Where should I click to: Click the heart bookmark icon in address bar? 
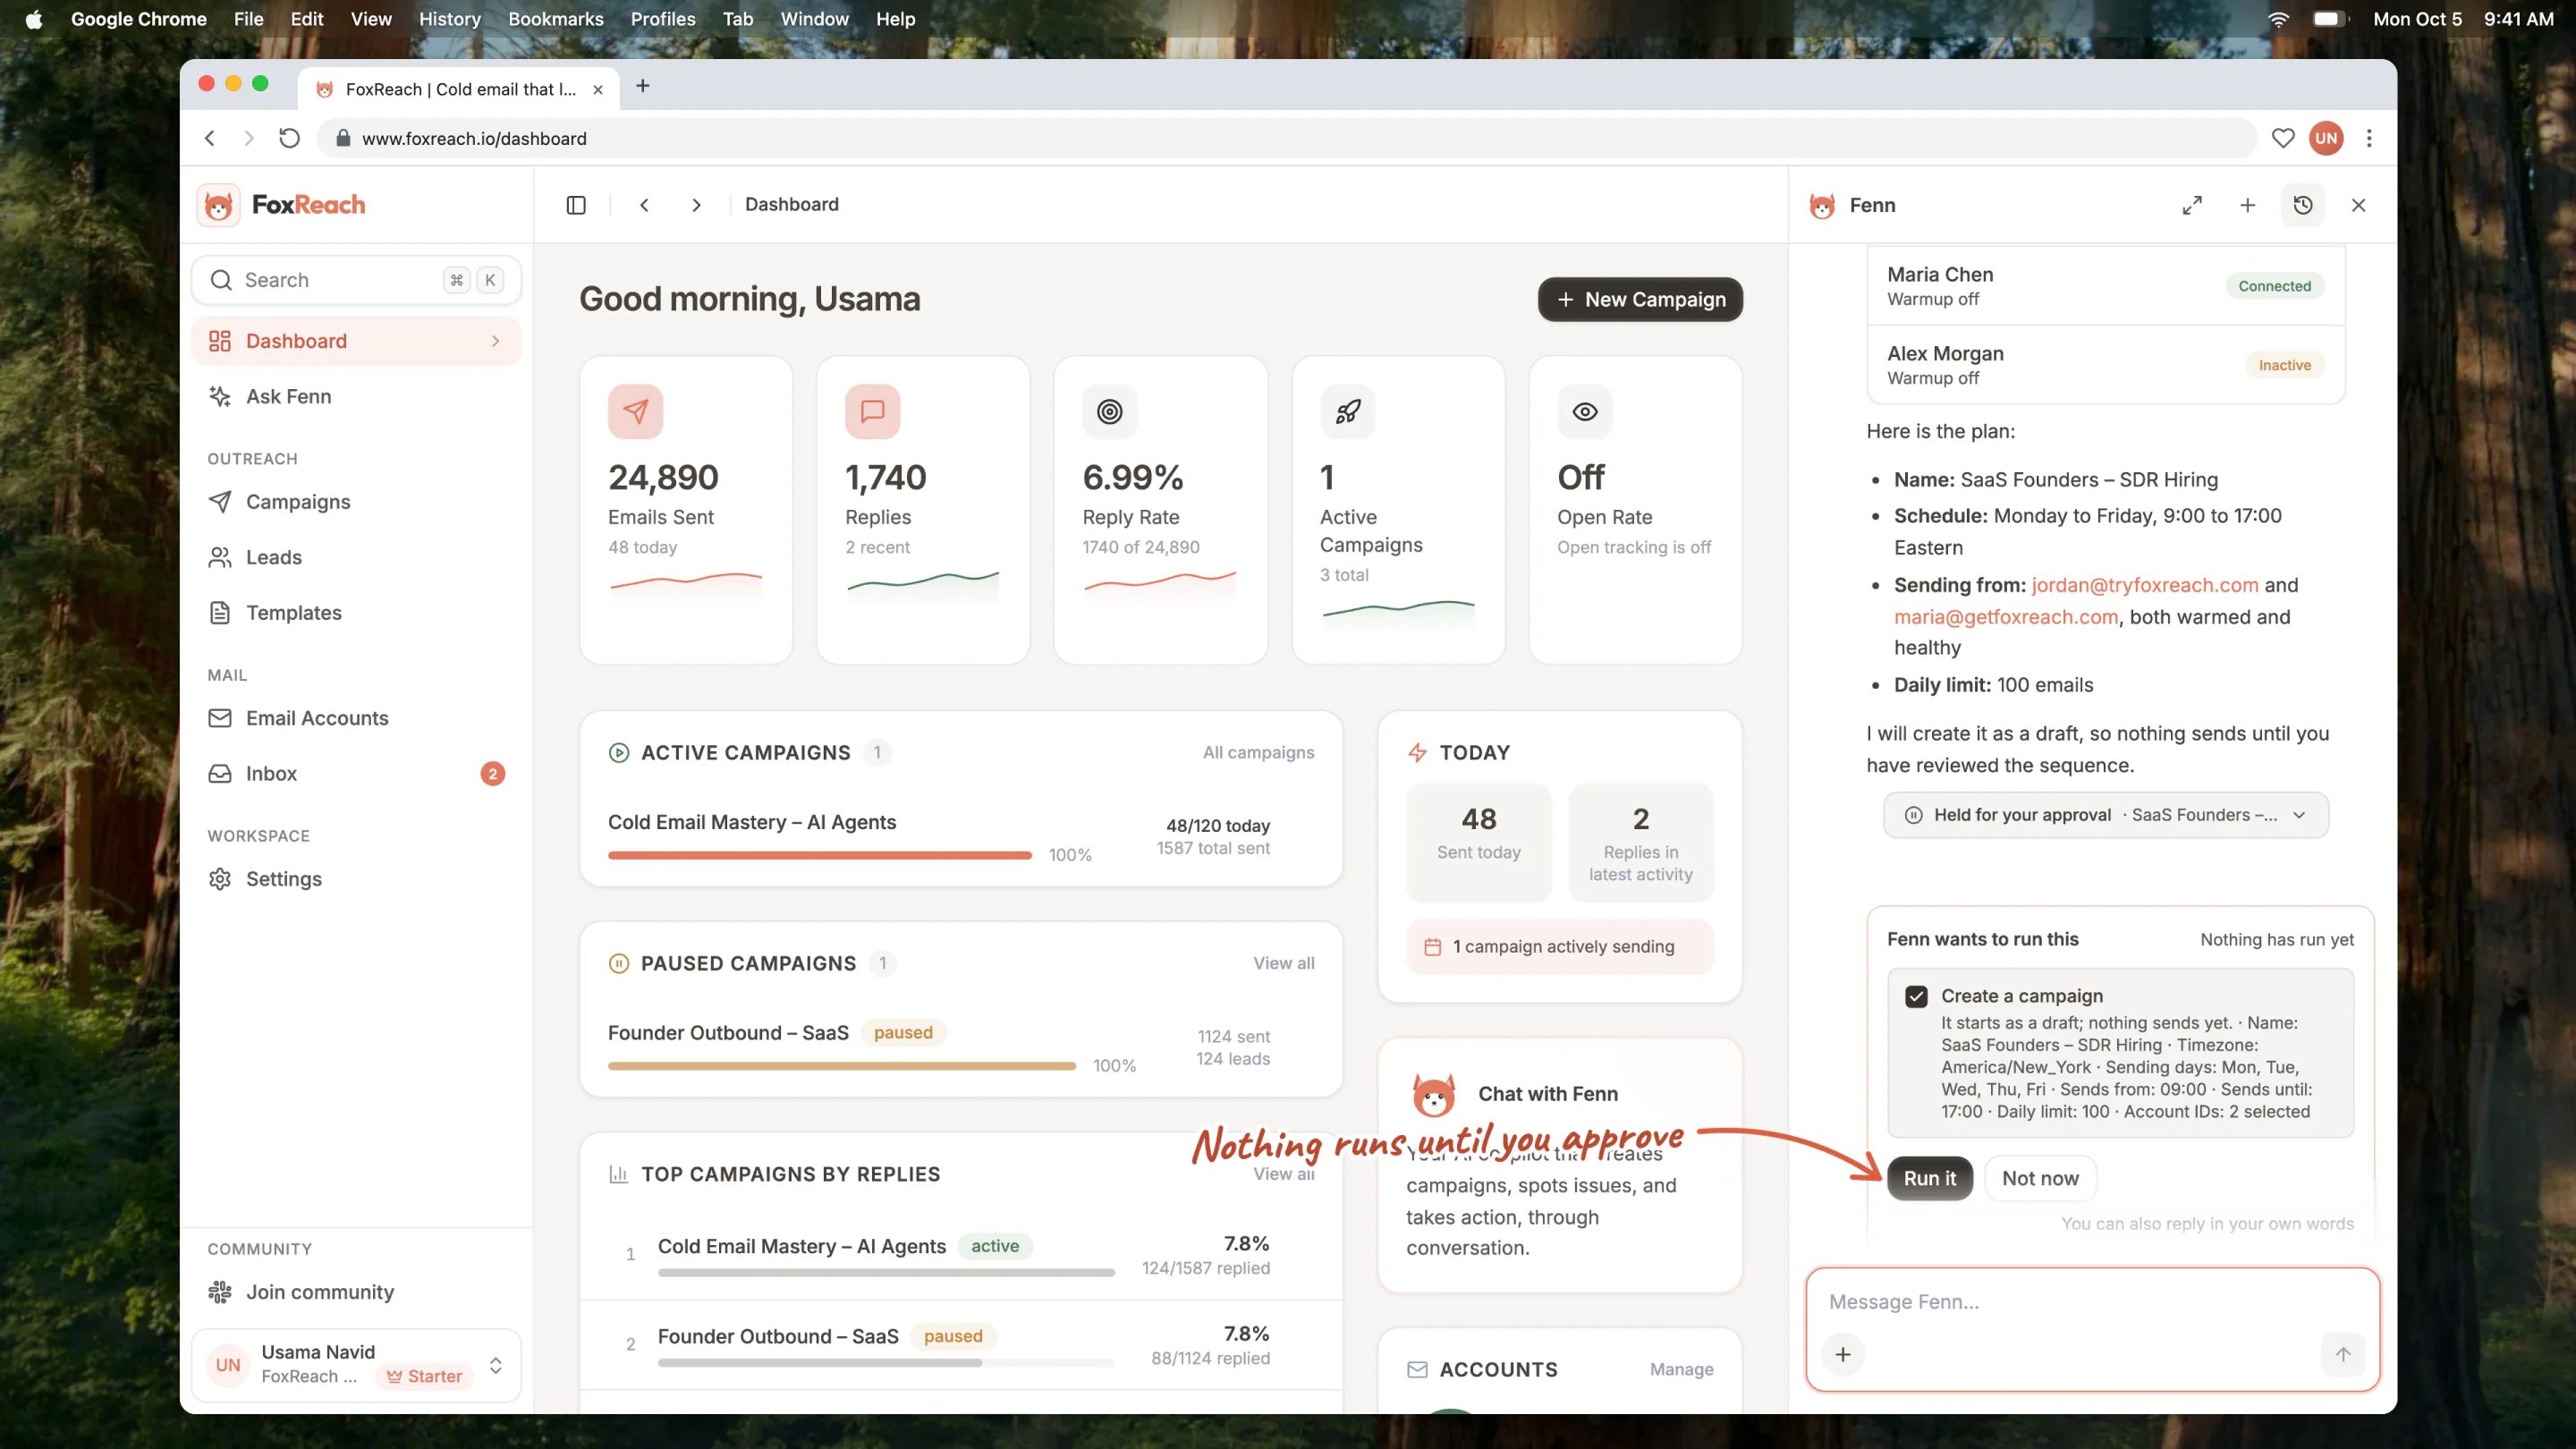pyautogui.click(x=2283, y=138)
